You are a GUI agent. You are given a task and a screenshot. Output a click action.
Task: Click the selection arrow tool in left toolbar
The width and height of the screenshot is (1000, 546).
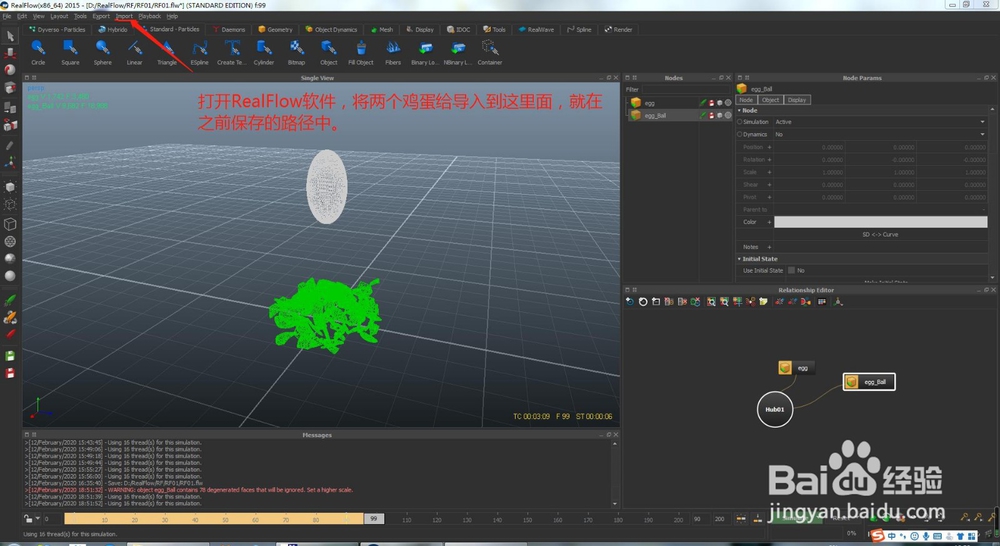(10, 36)
